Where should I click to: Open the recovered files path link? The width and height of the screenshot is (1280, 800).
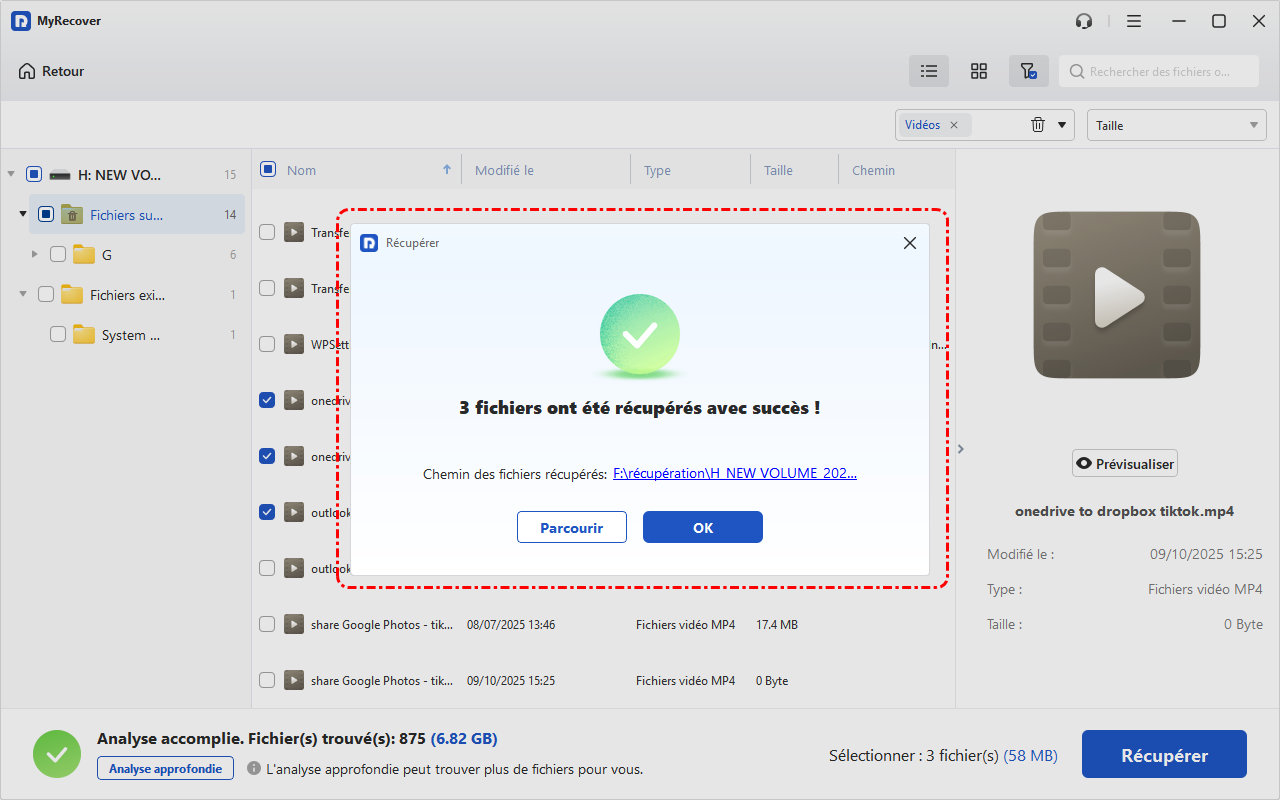coord(734,474)
